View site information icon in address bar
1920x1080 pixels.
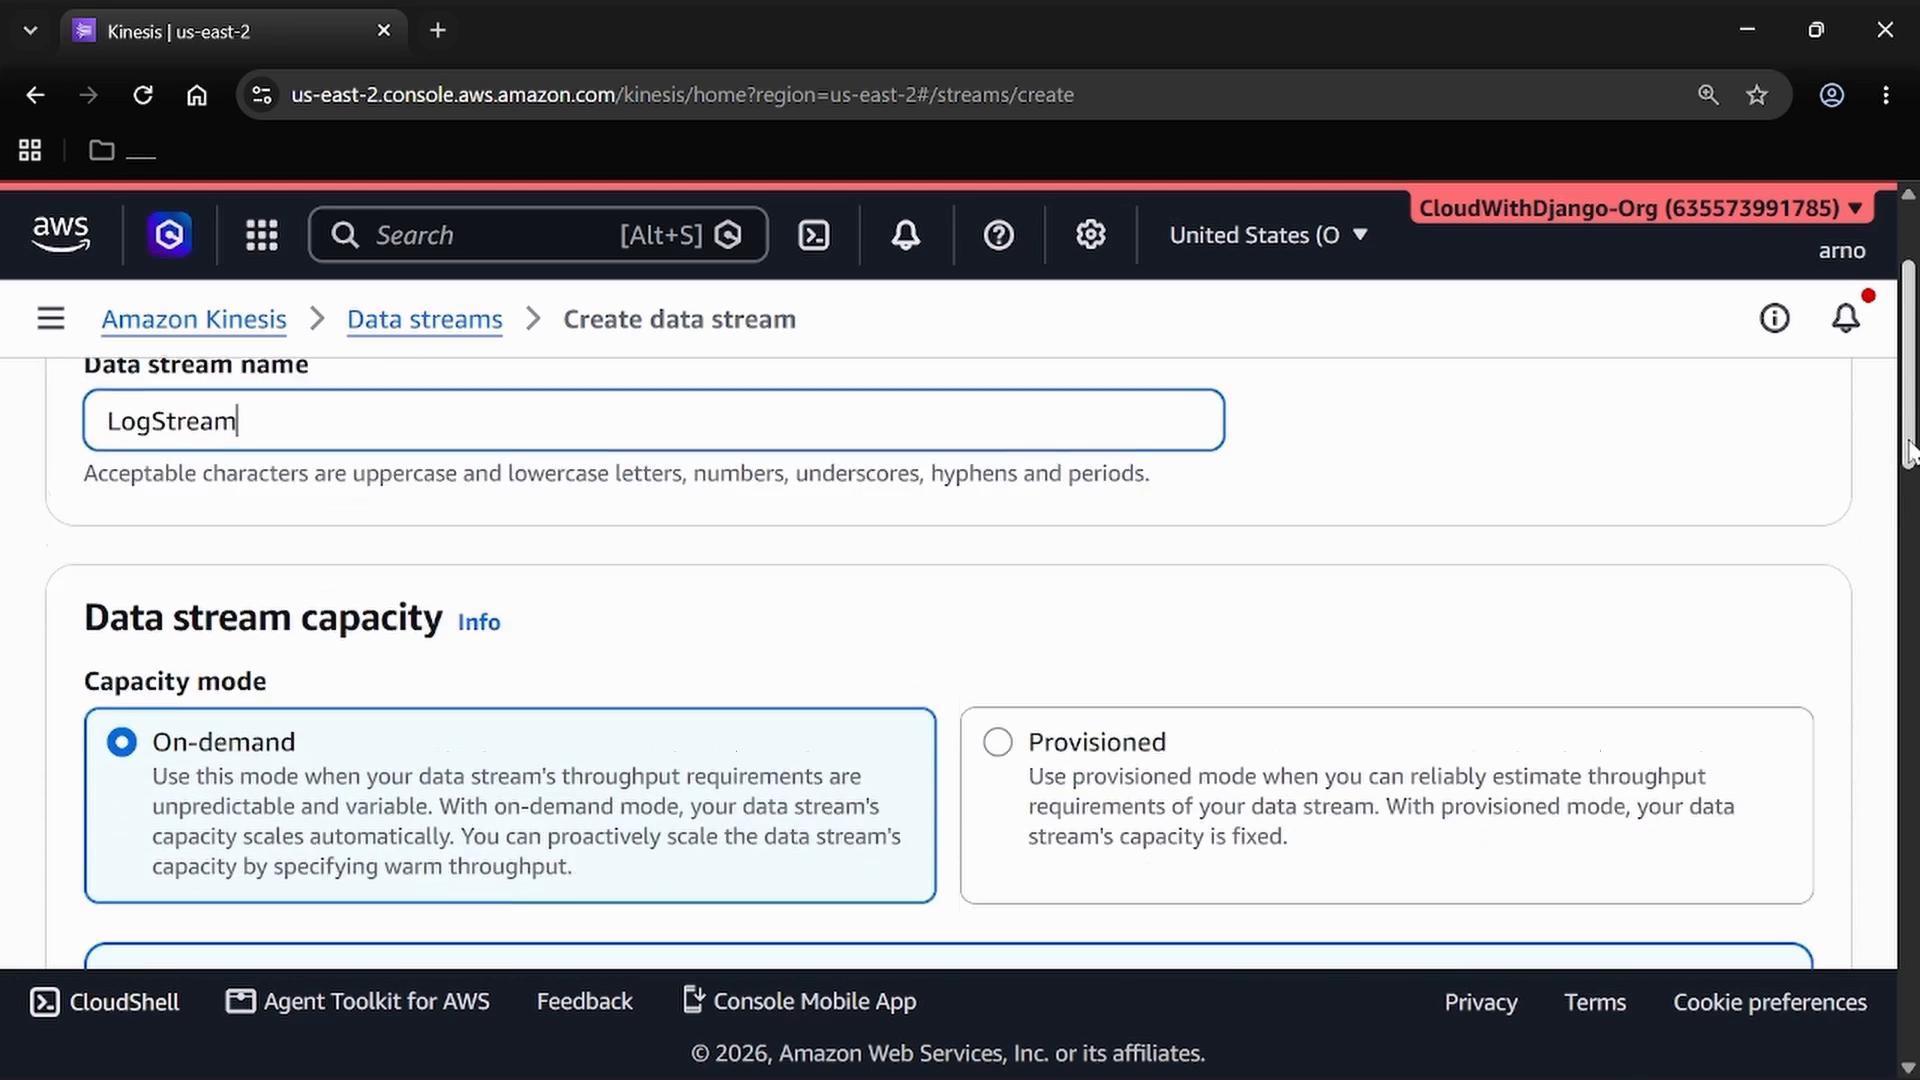tap(262, 95)
